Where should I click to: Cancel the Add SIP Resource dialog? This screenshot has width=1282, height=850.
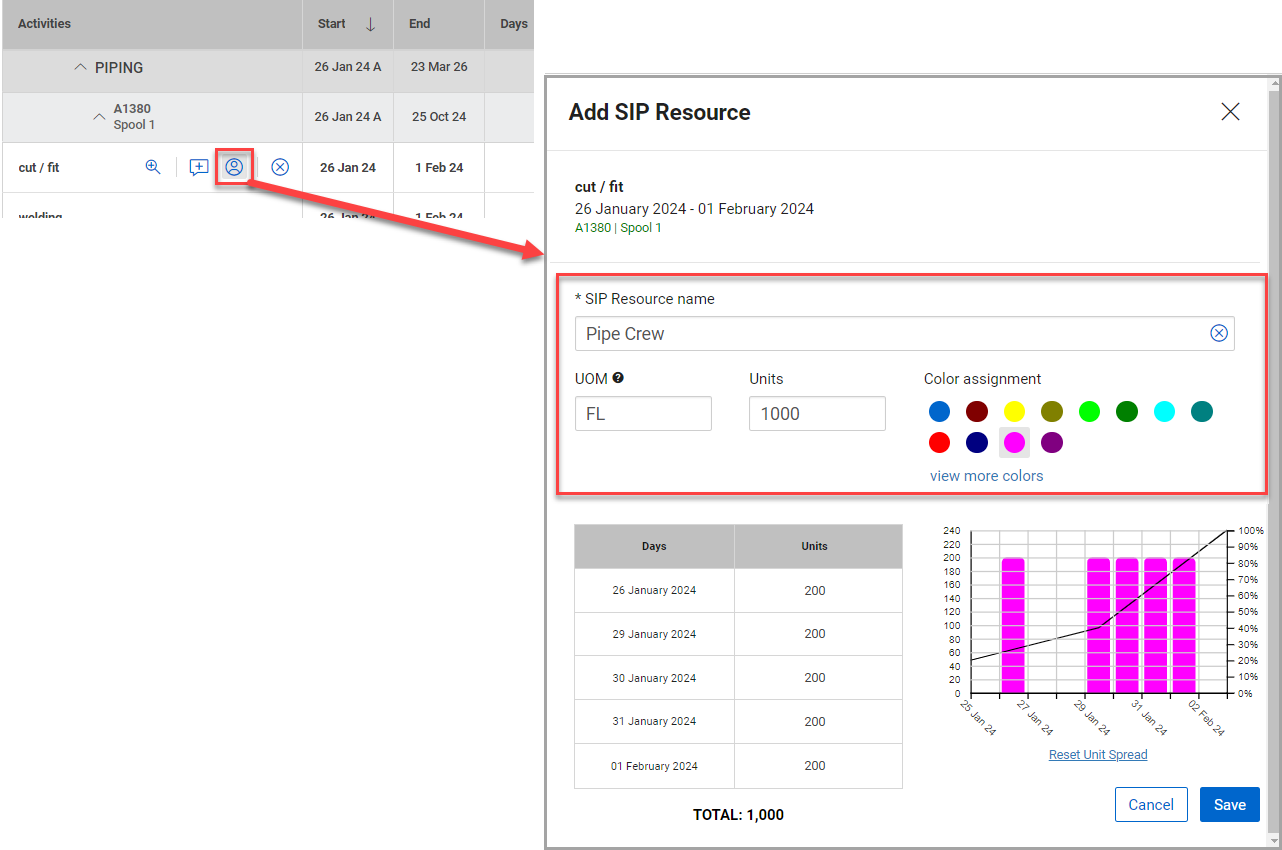coord(1151,804)
